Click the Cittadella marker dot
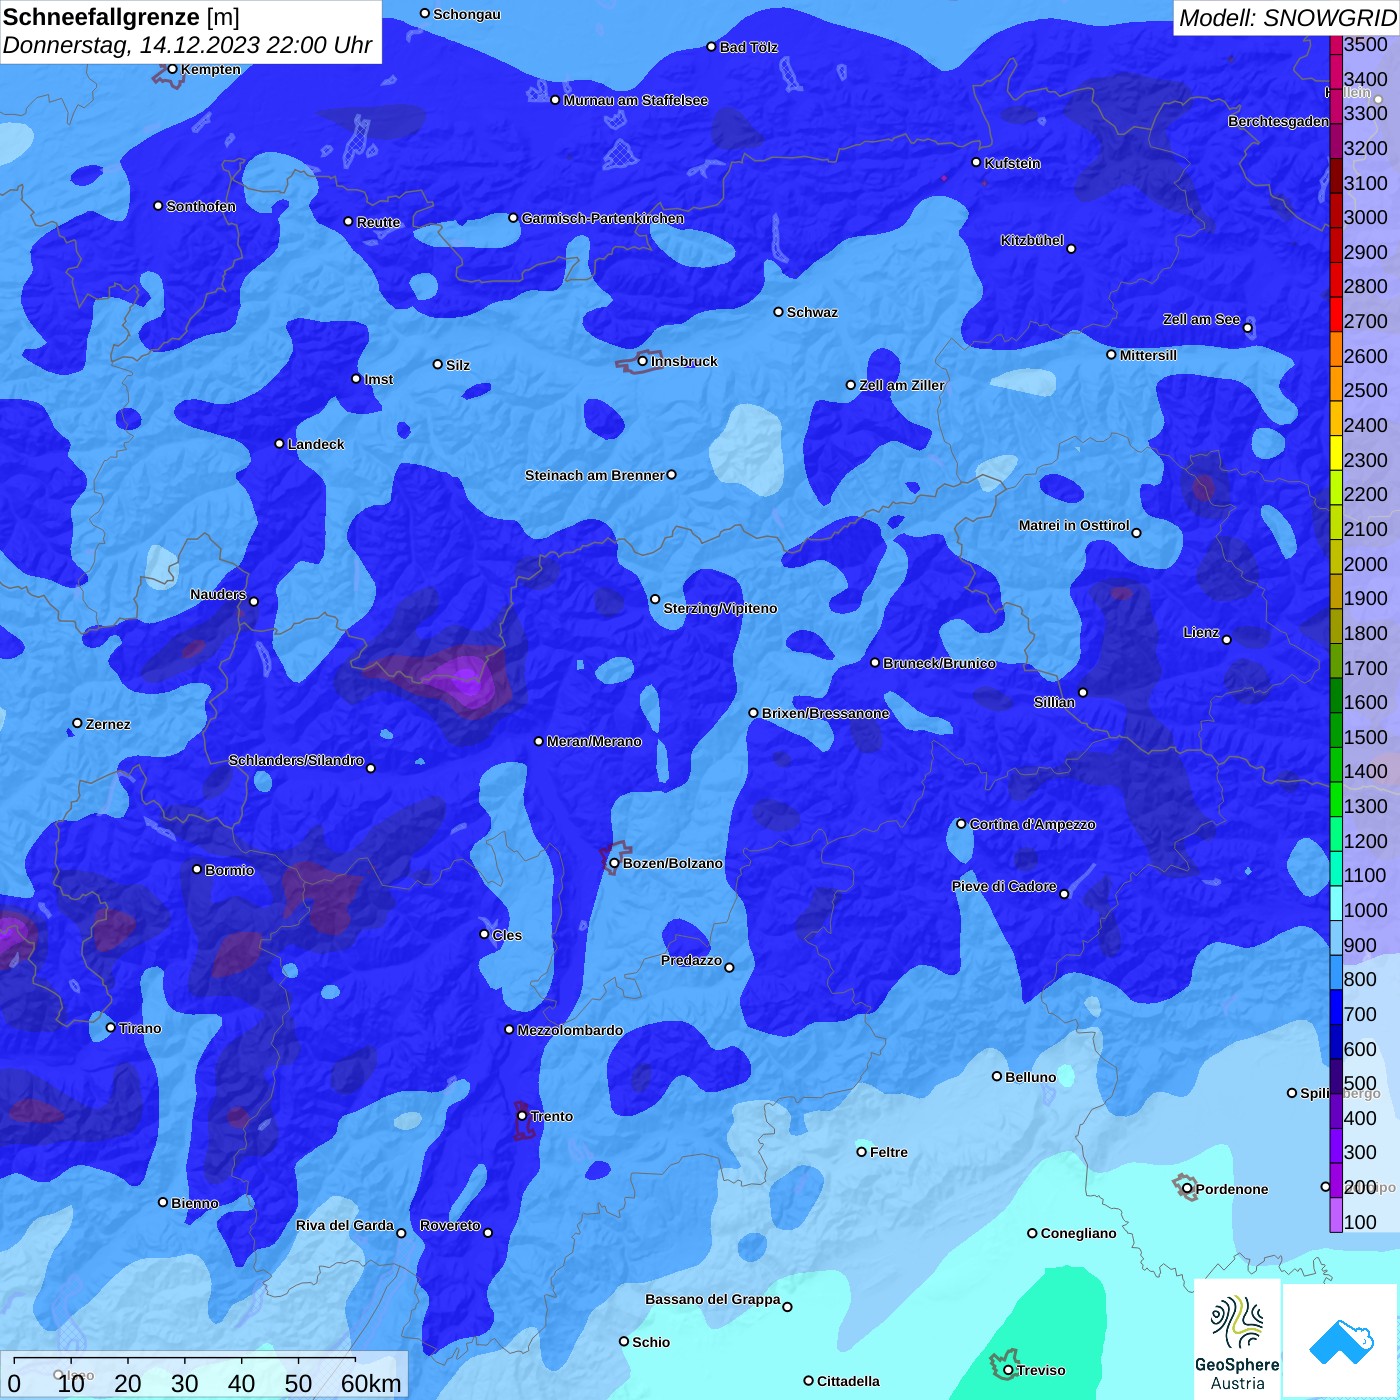The height and width of the screenshot is (1400, 1400). (x=808, y=1380)
